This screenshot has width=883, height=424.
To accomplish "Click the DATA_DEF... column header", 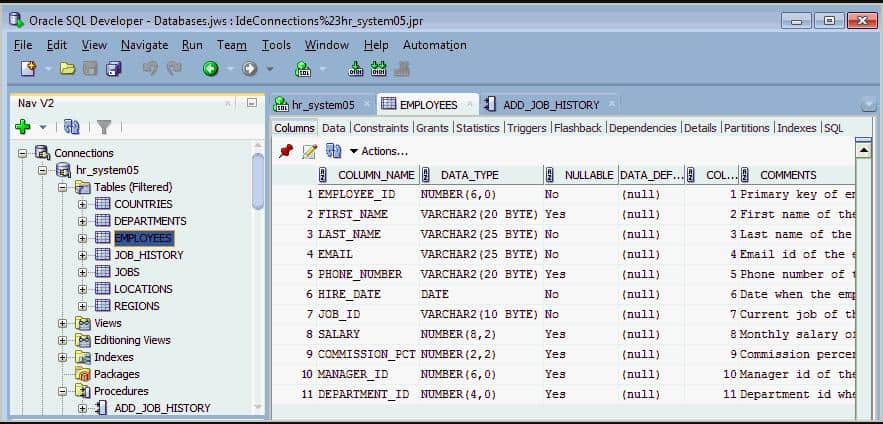I will (x=652, y=175).
